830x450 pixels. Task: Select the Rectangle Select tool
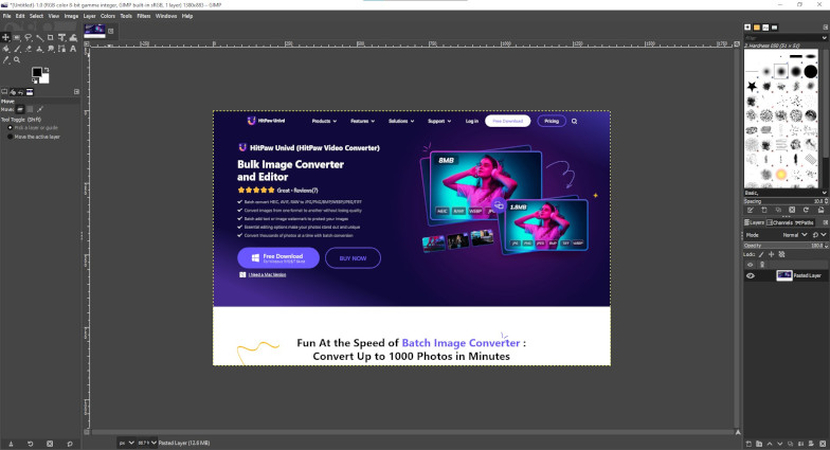[x=17, y=38]
